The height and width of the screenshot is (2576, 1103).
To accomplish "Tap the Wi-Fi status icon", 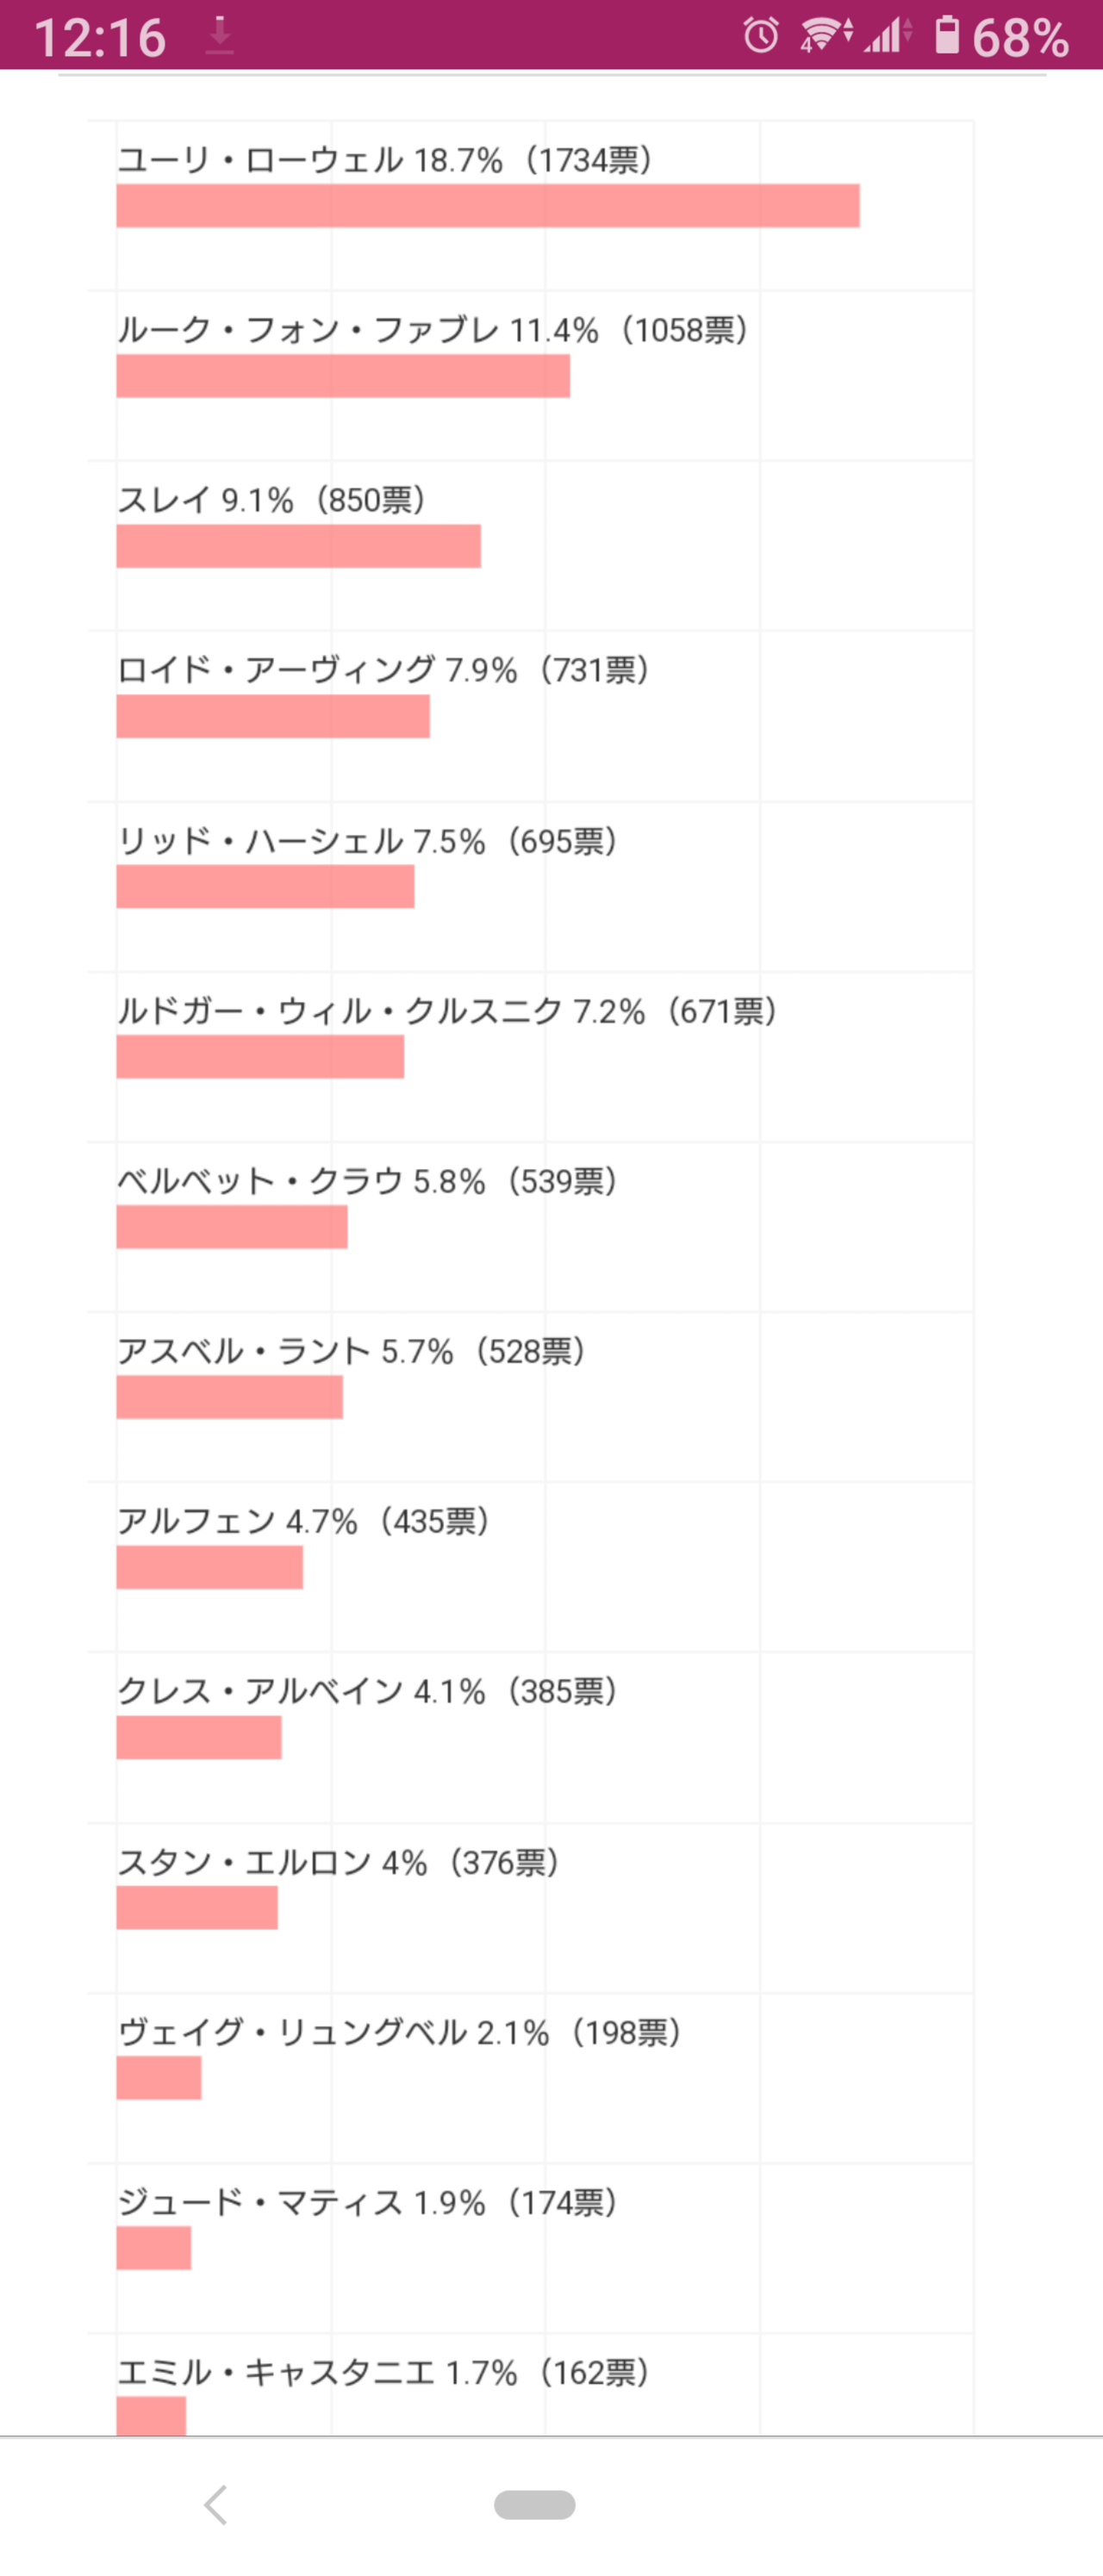I will tap(826, 35).
